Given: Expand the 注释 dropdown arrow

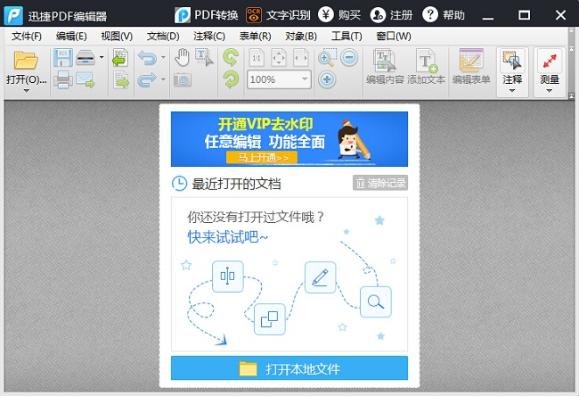Looking at the screenshot, I should tap(512, 91).
